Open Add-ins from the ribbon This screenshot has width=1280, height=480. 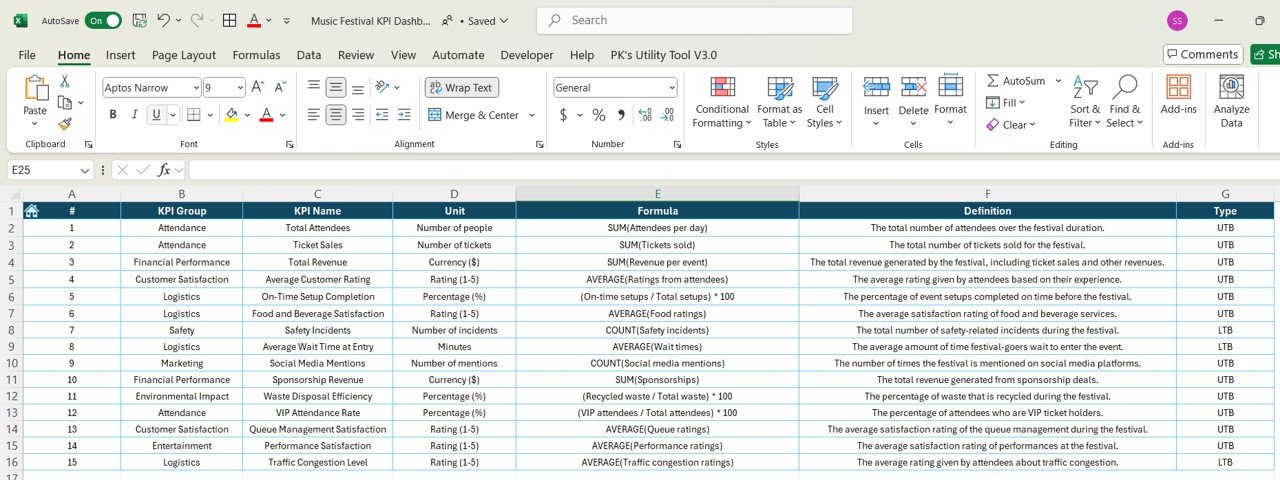click(1179, 96)
